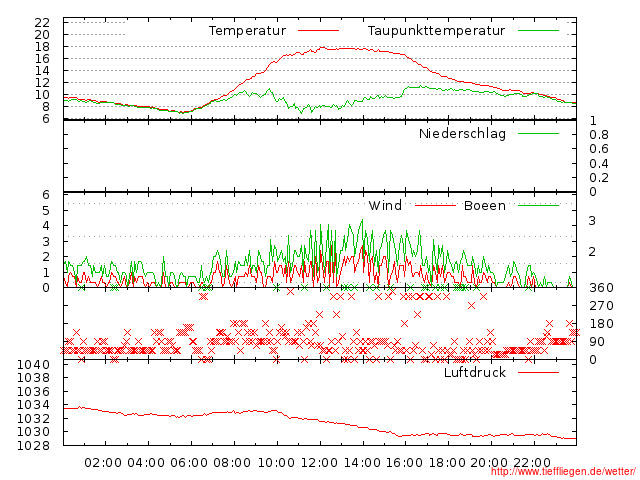This screenshot has width=640, height=480.
Task: Click the green Niederschlag legend line sample
Action: 538,133
